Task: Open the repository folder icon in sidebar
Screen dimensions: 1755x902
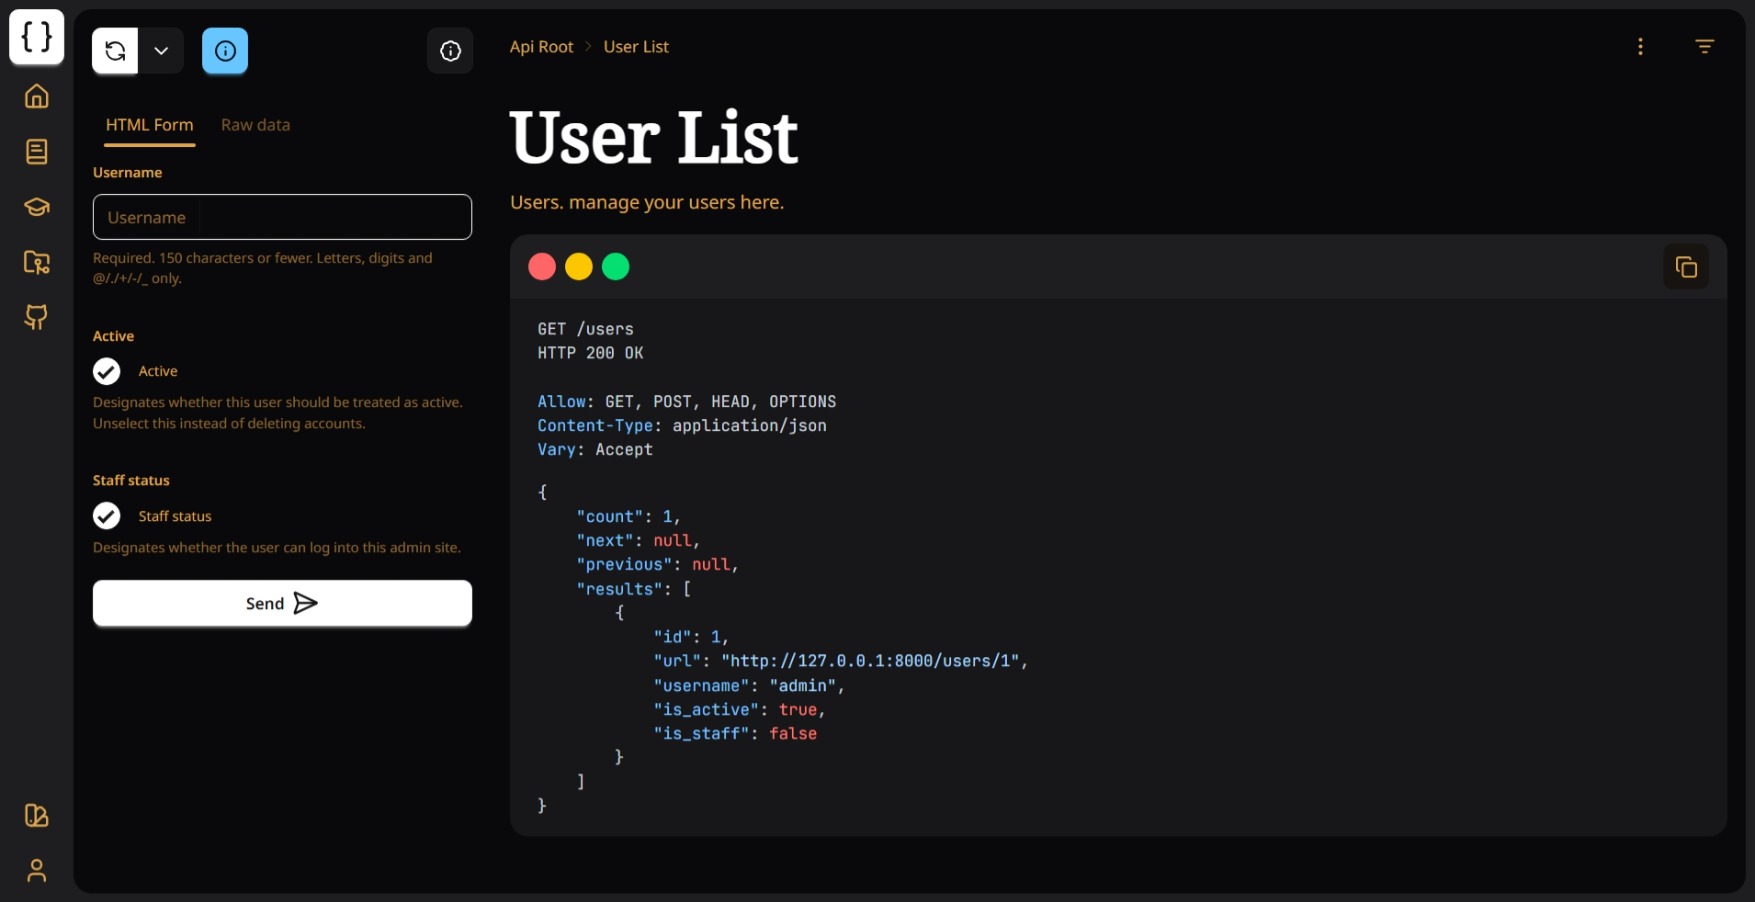Action: [x=36, y=262]
